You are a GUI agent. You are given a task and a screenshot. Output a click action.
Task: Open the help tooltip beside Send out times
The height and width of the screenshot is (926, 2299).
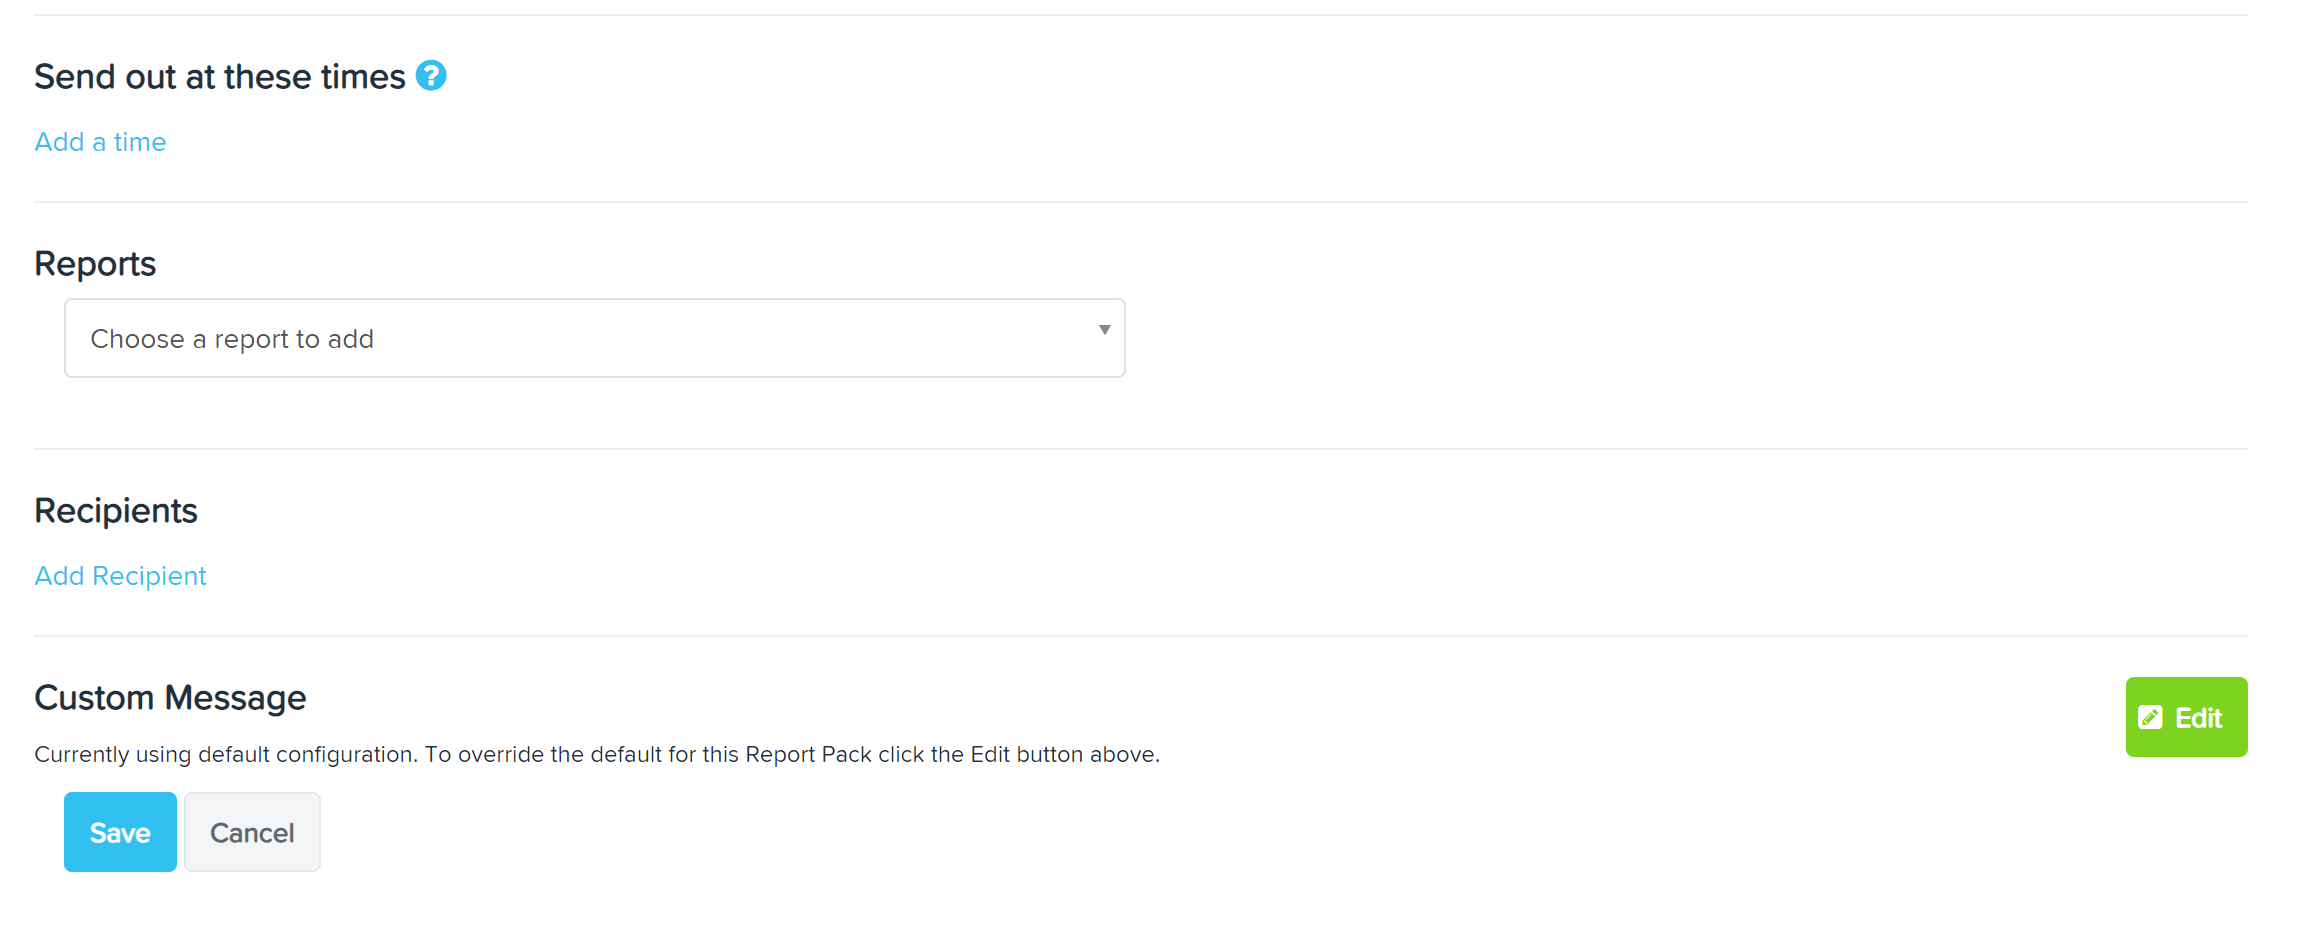tap(431, 75)
